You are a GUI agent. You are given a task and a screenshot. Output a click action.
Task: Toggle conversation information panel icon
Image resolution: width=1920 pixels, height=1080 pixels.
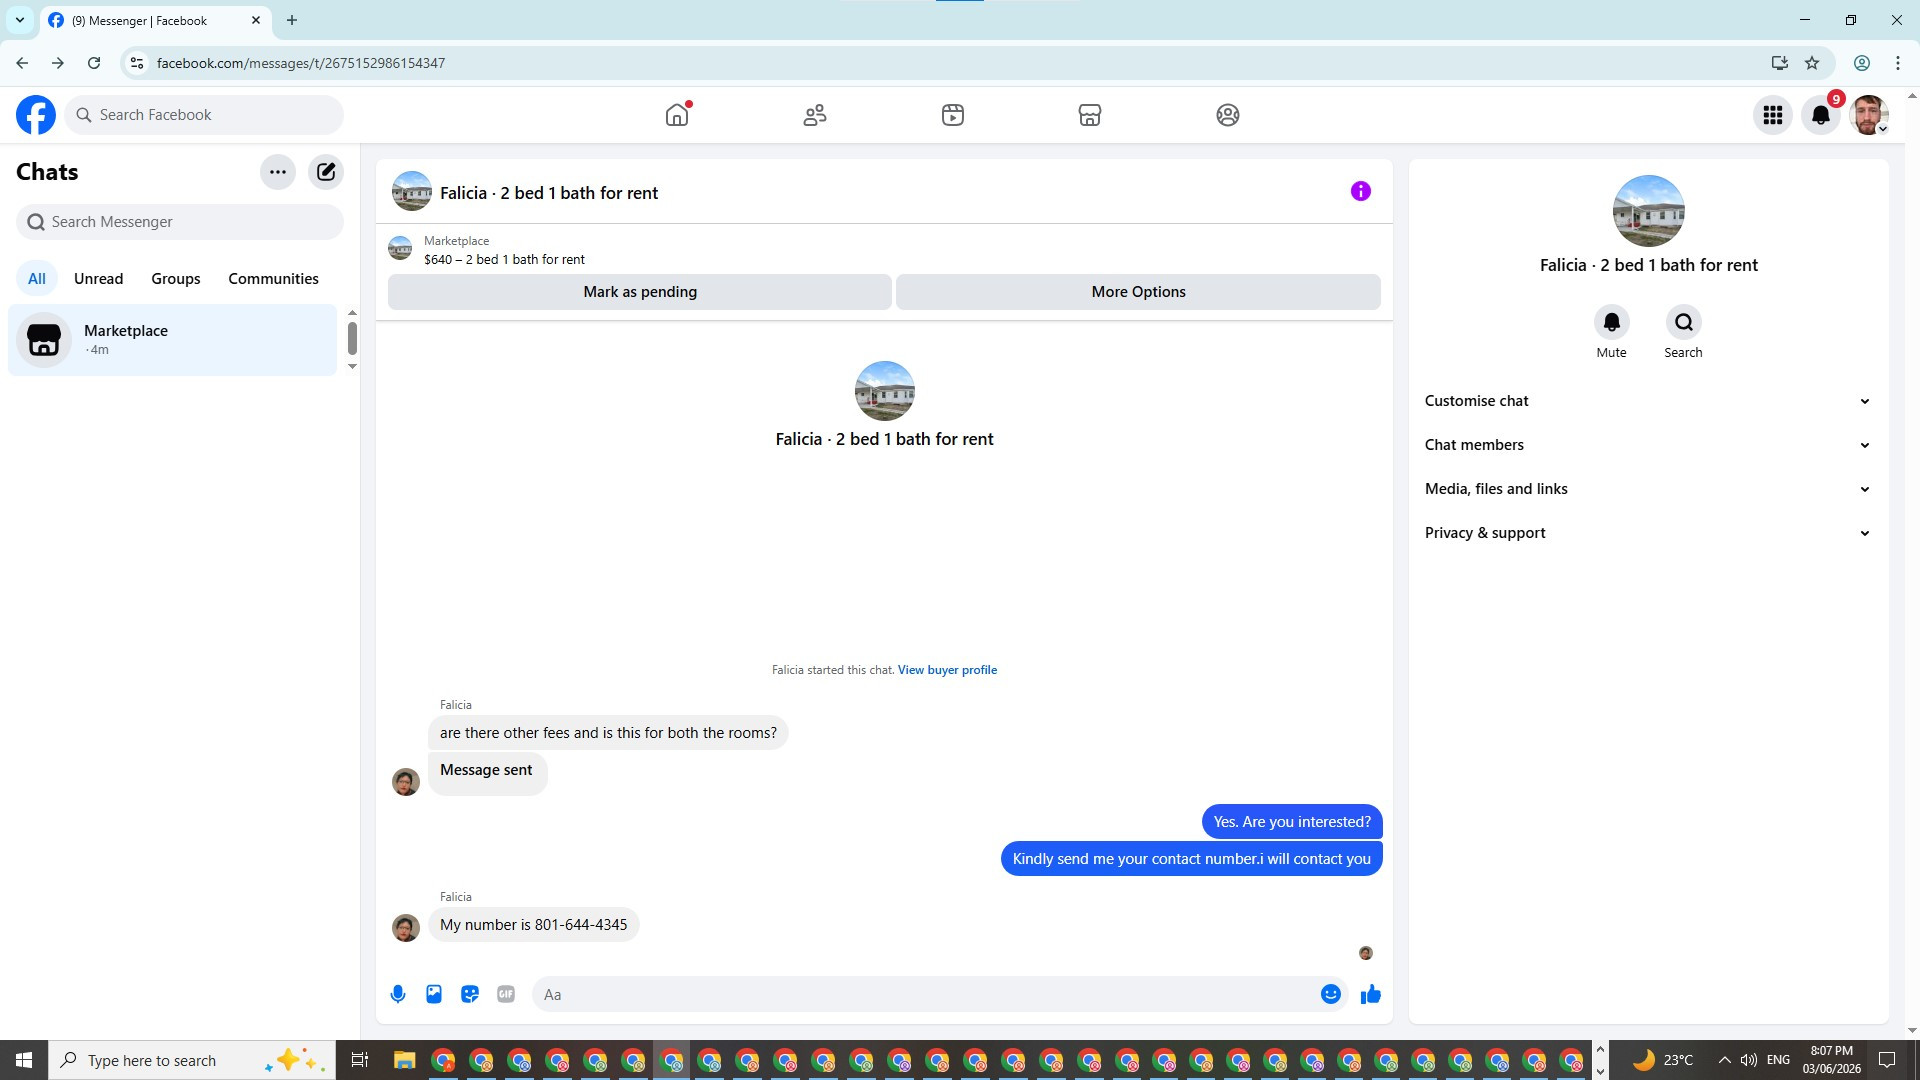1360,191
